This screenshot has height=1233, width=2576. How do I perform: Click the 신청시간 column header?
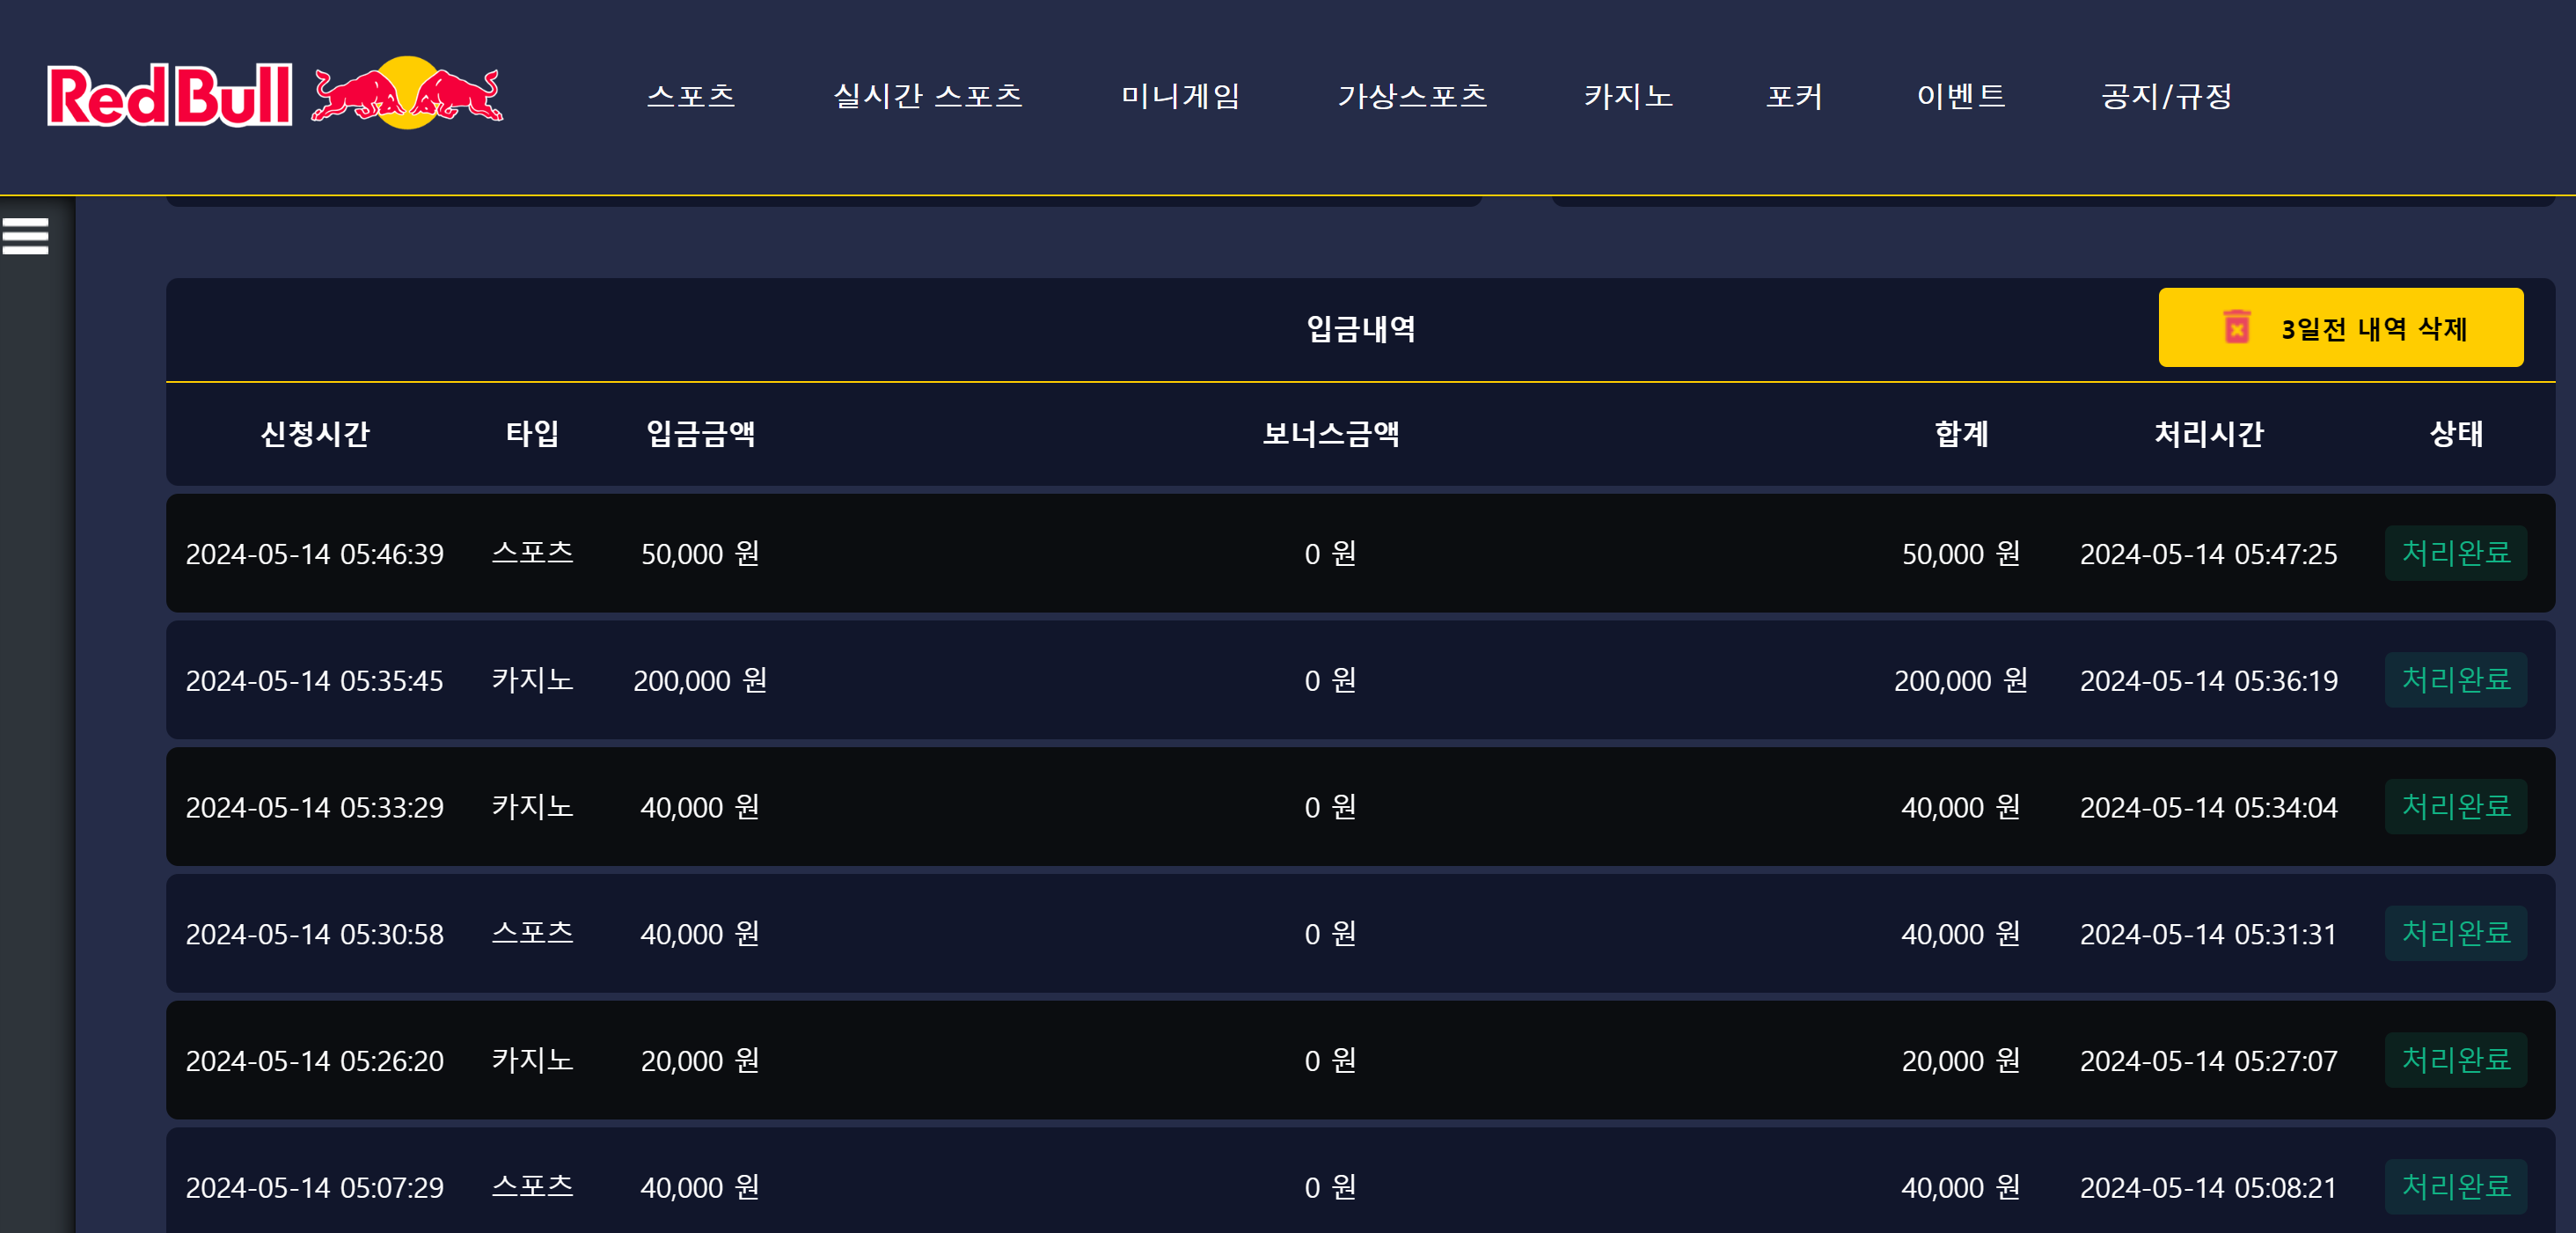pos(315,434)
